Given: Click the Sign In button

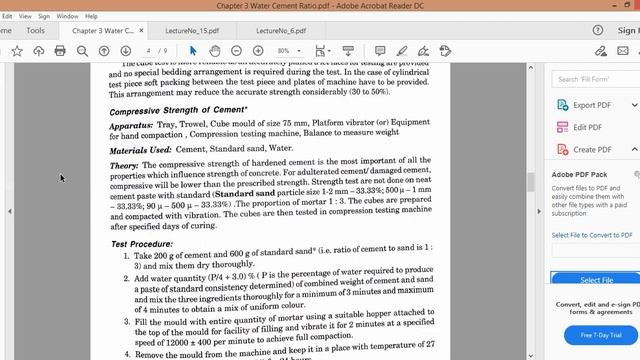Looking at the screenshot, I should point(628,31).
